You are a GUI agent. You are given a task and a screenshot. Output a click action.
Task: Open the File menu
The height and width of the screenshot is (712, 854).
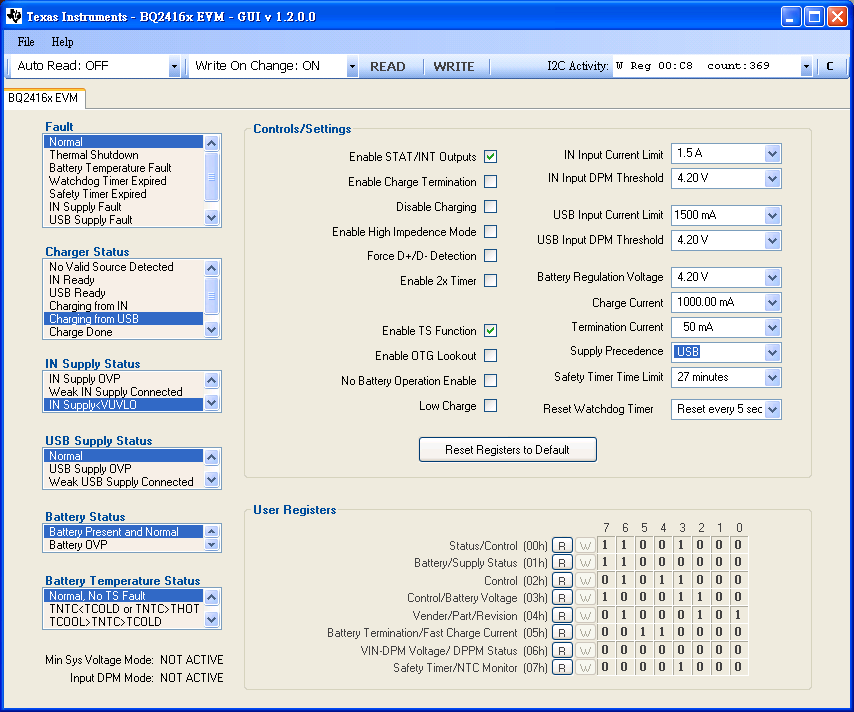tap(26, 42)
